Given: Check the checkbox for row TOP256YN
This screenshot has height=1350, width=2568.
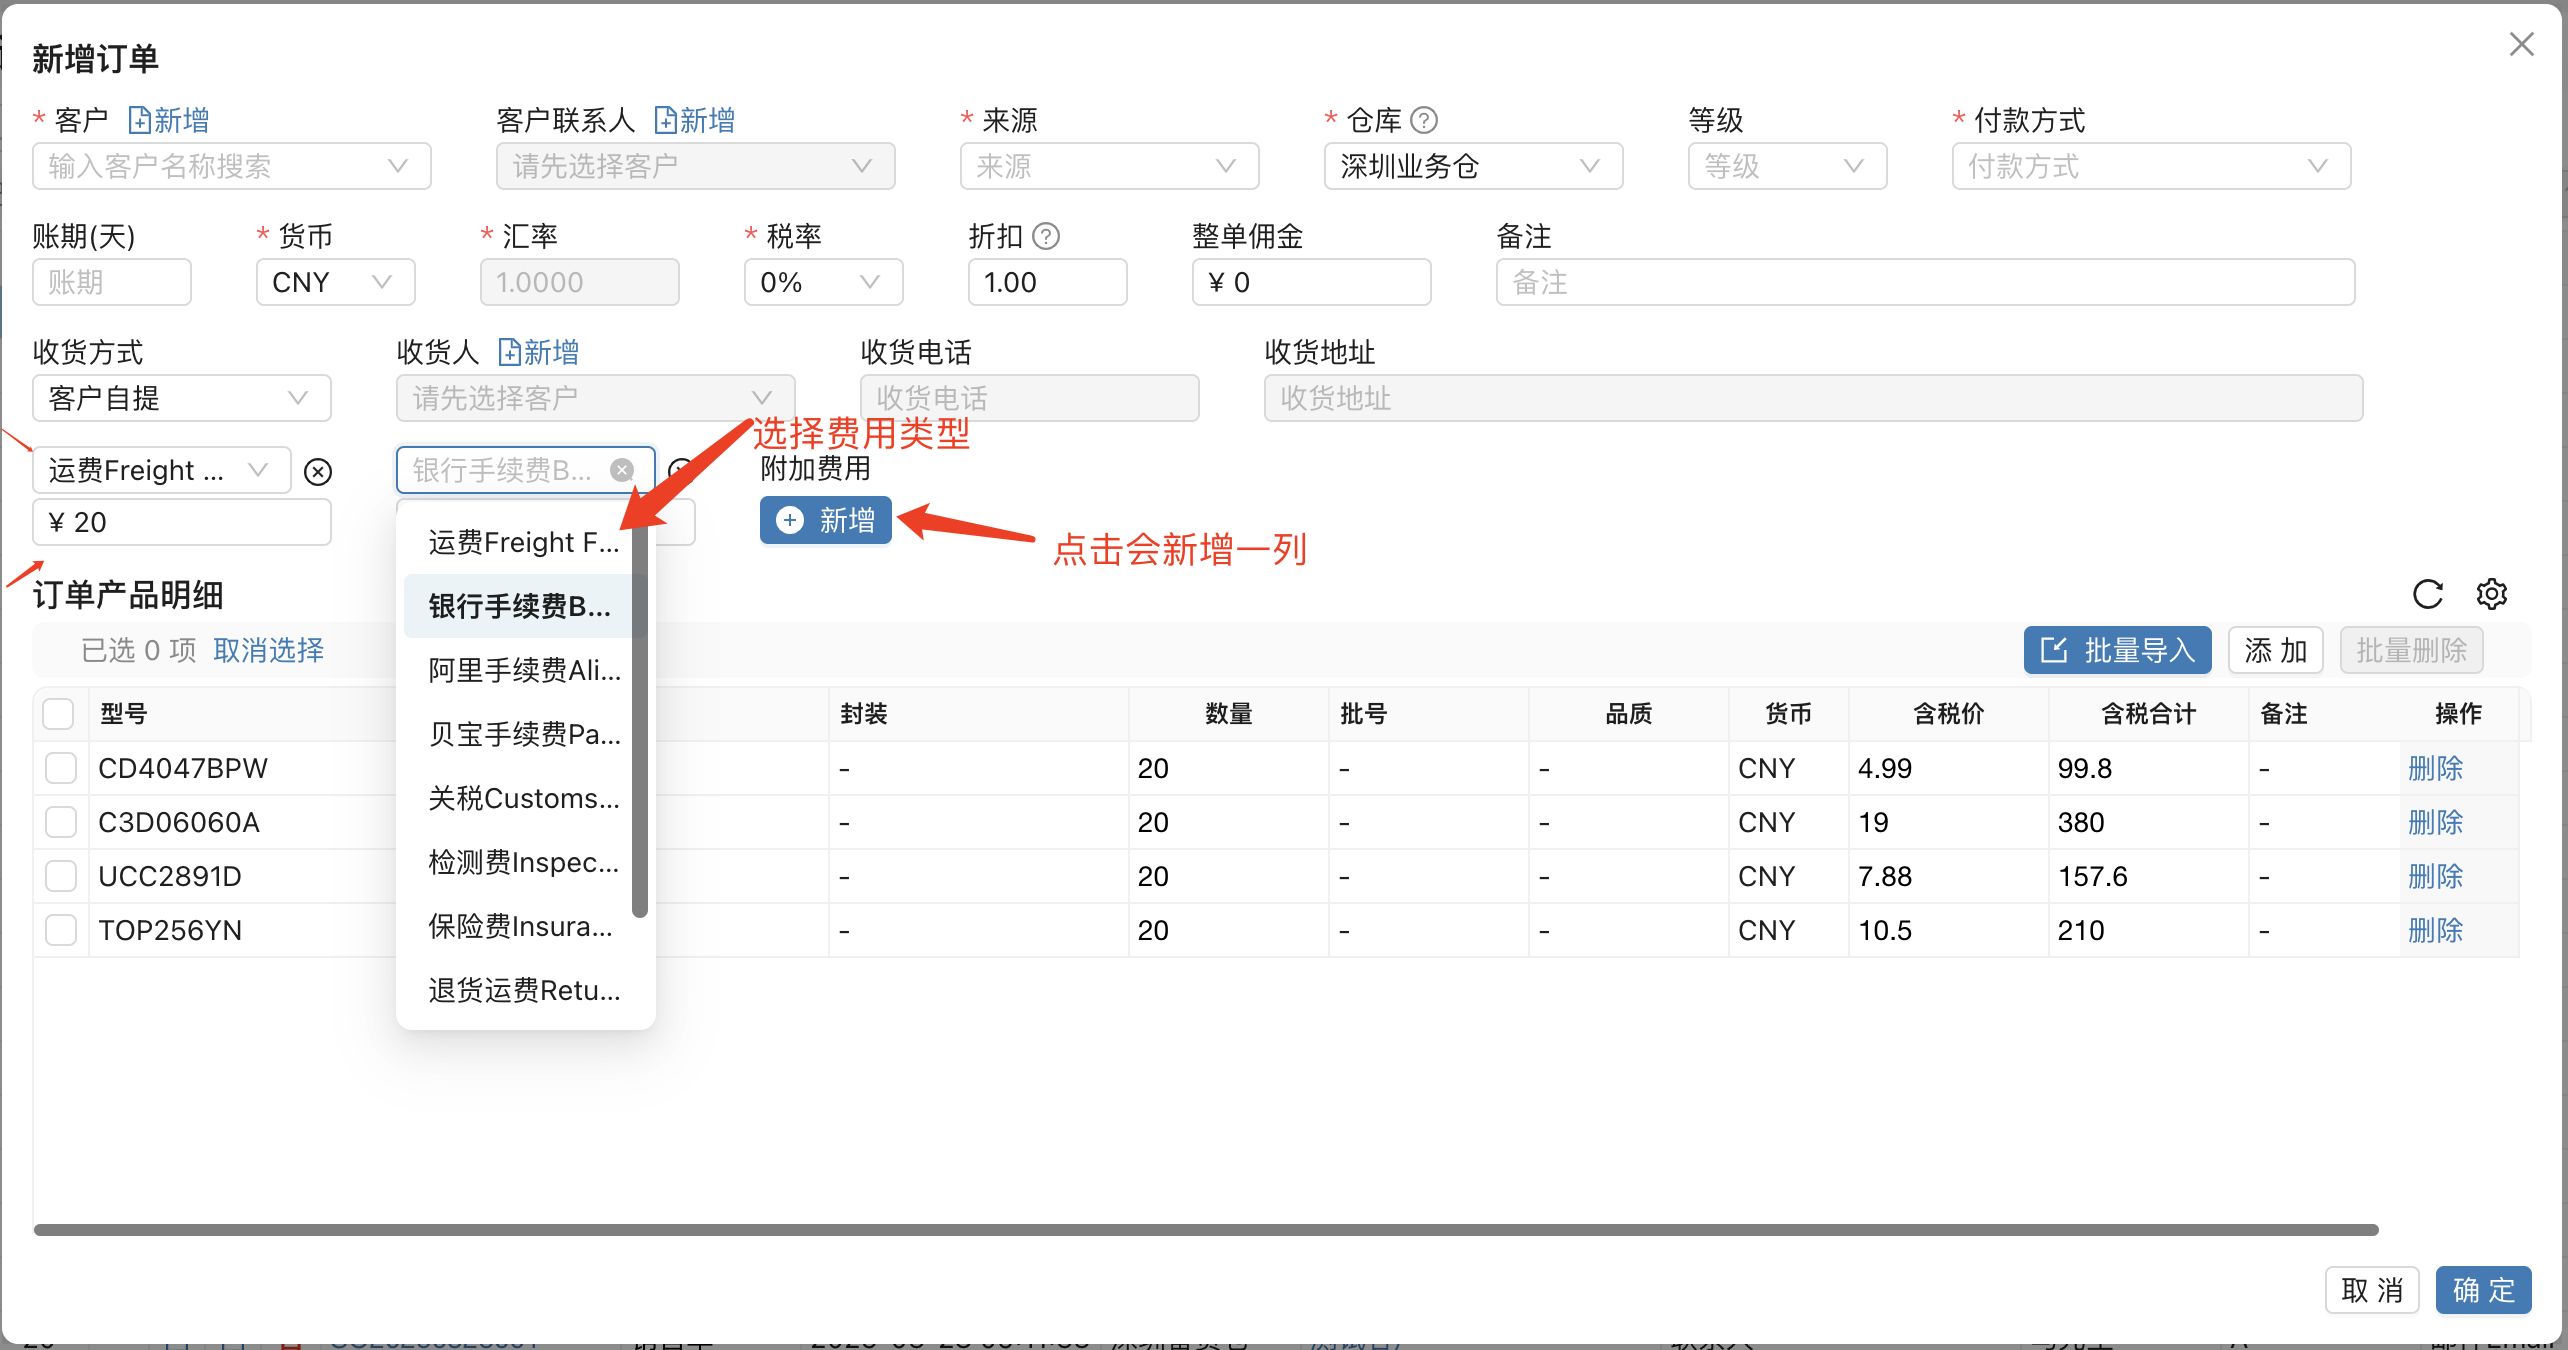Looking at the screenshot, I should tap(60, 929).
